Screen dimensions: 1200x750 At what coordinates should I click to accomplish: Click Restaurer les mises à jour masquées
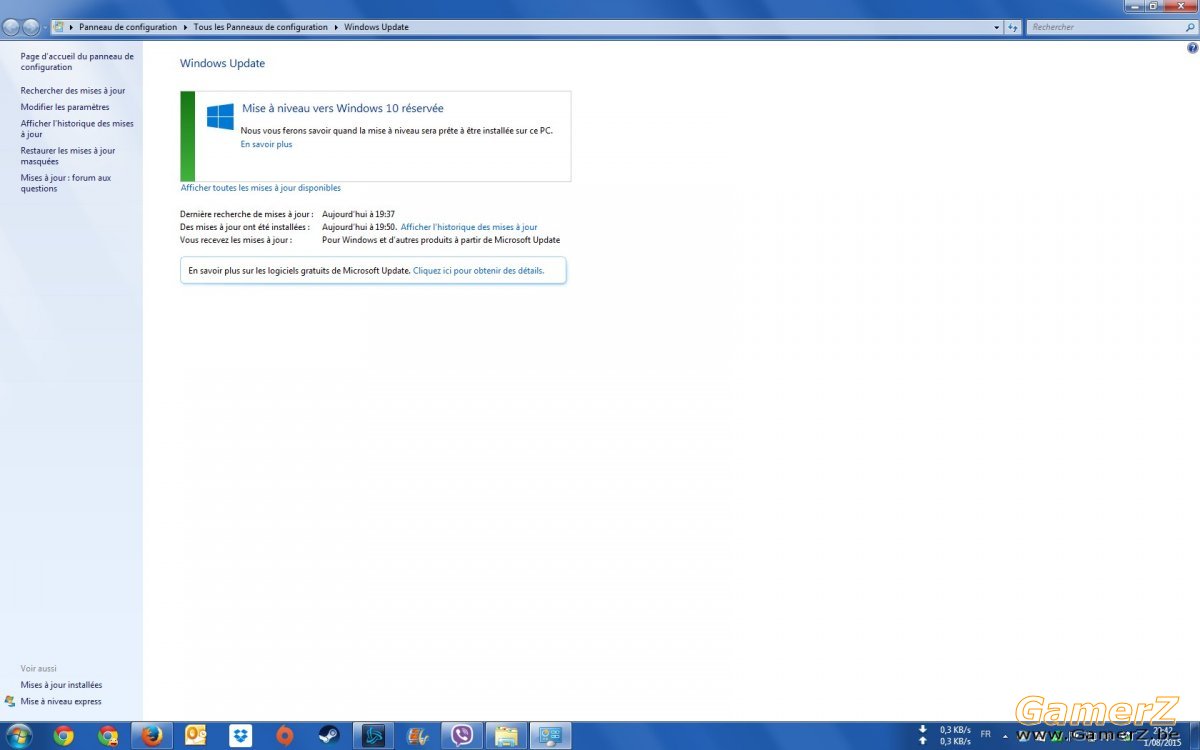click(68, 156)
